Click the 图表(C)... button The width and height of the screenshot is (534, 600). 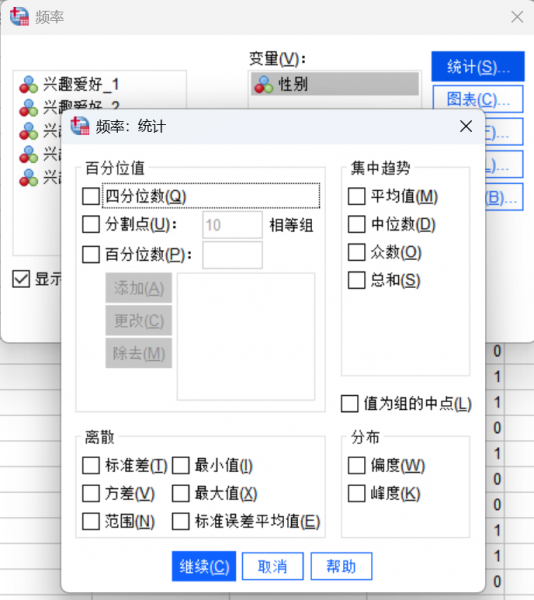tap(478, 99)
